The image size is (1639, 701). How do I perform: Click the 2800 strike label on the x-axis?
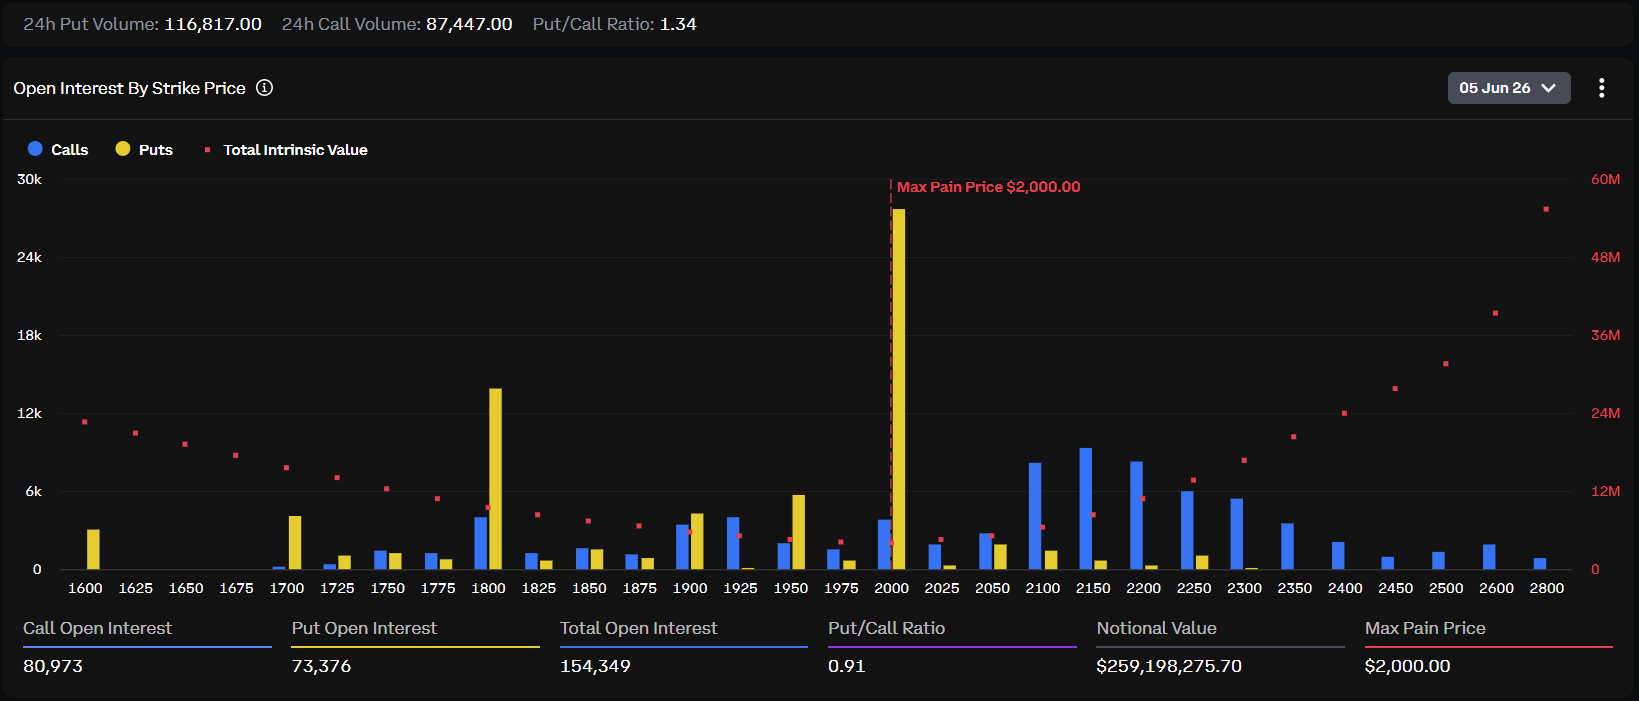pos(1546,588)
